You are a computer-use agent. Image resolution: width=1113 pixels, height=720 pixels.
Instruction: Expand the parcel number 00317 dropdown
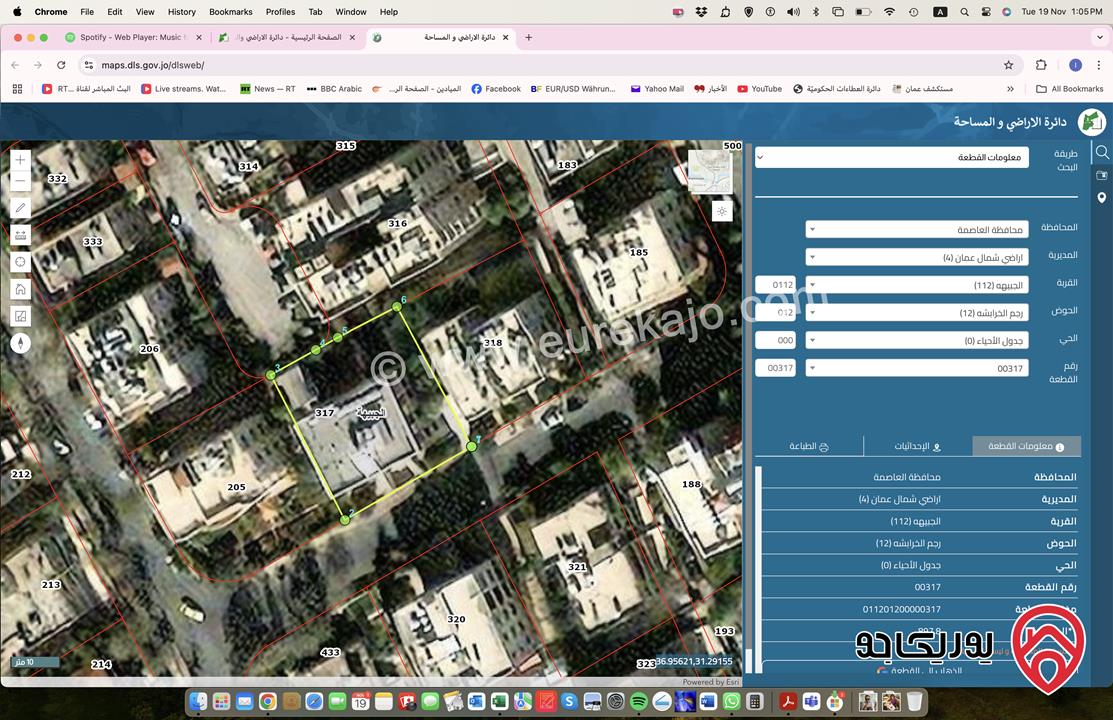(x=917, y=368)
